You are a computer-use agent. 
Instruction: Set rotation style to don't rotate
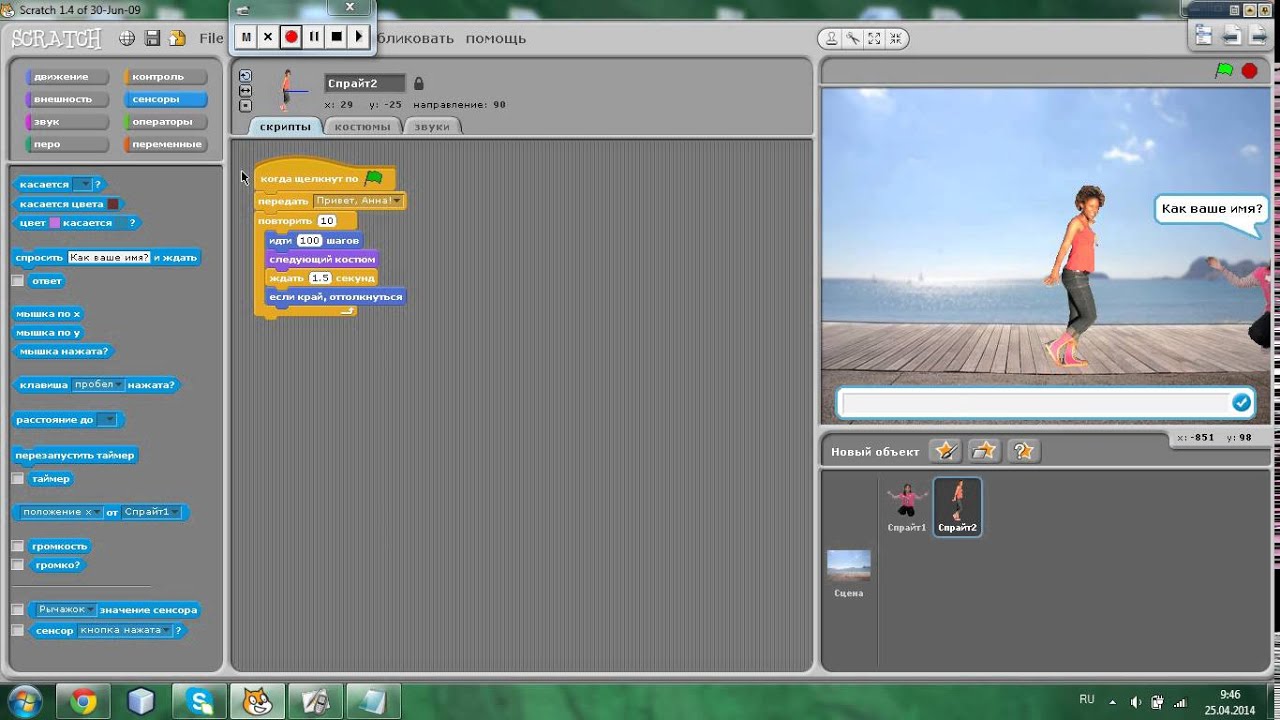[245, 105]
